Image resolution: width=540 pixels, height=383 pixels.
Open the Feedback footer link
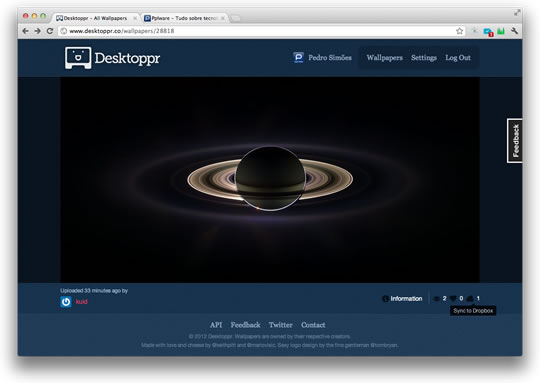(245, 325)
